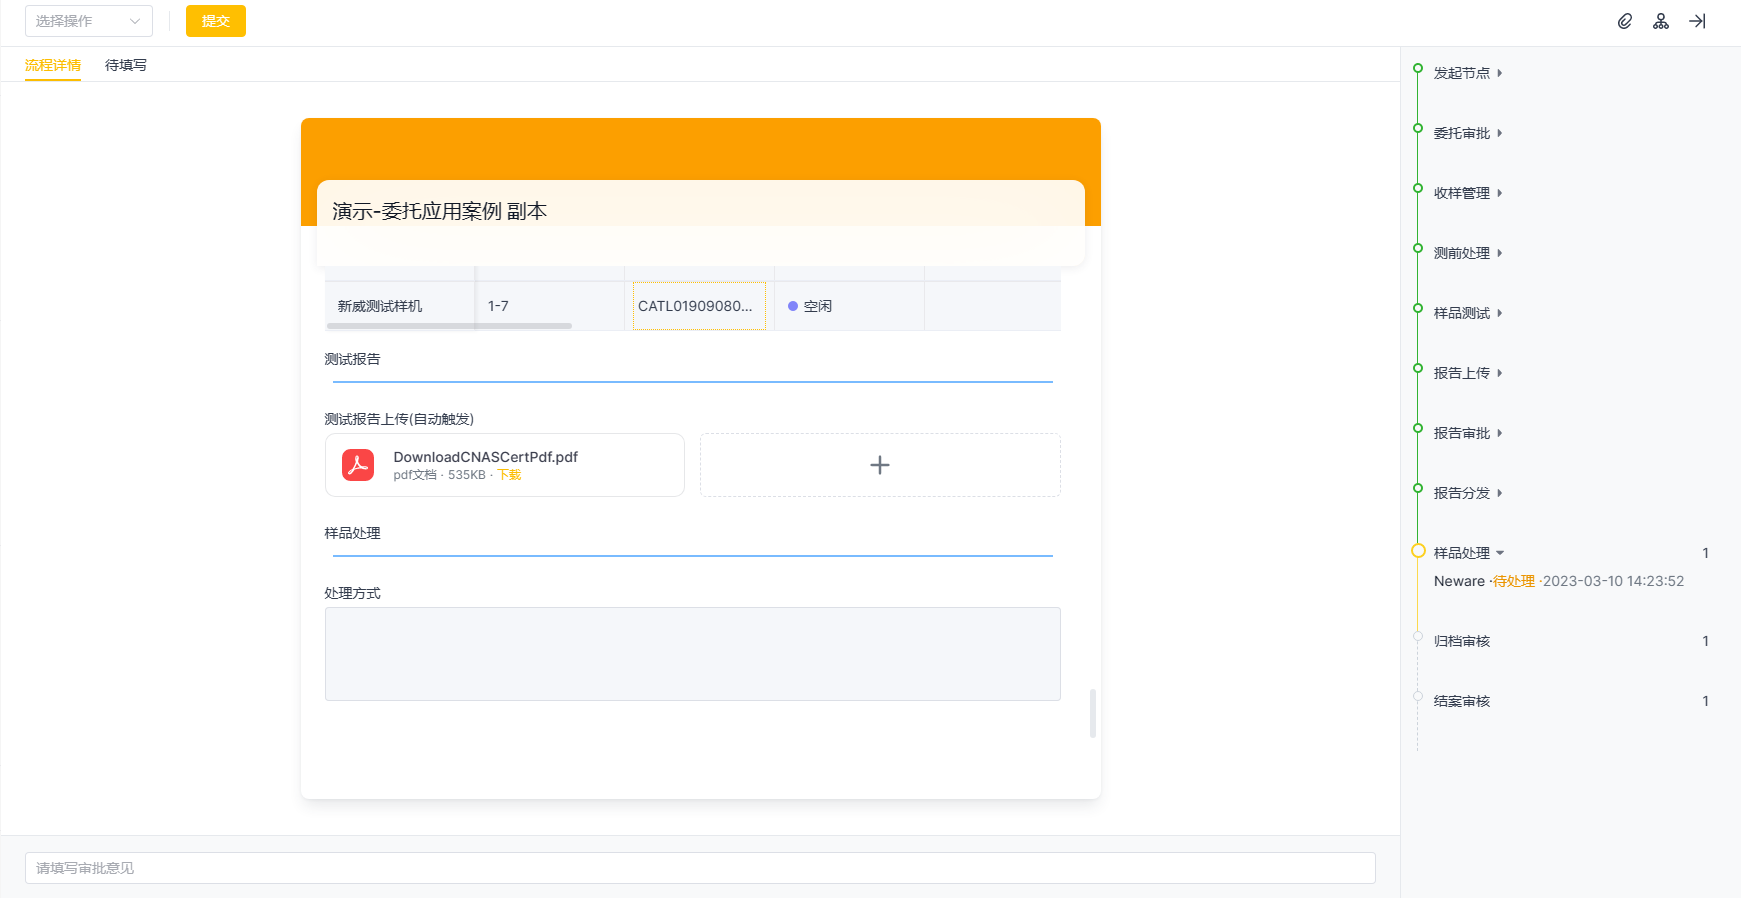Expand the 报告审批 step

coord(1499,433)
